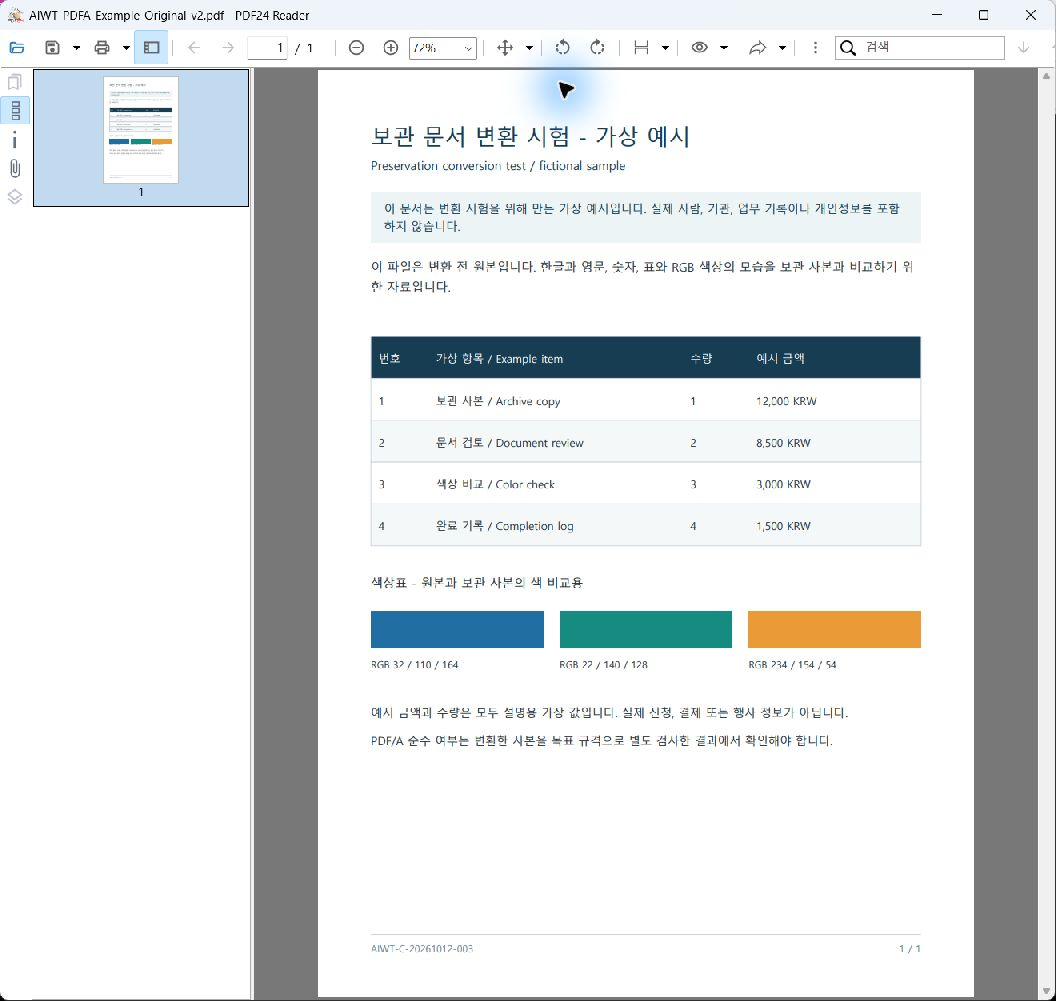Expand the view mode dropdown arrow
Viewport: 1056px width, 1001px height.
point(724,48)
